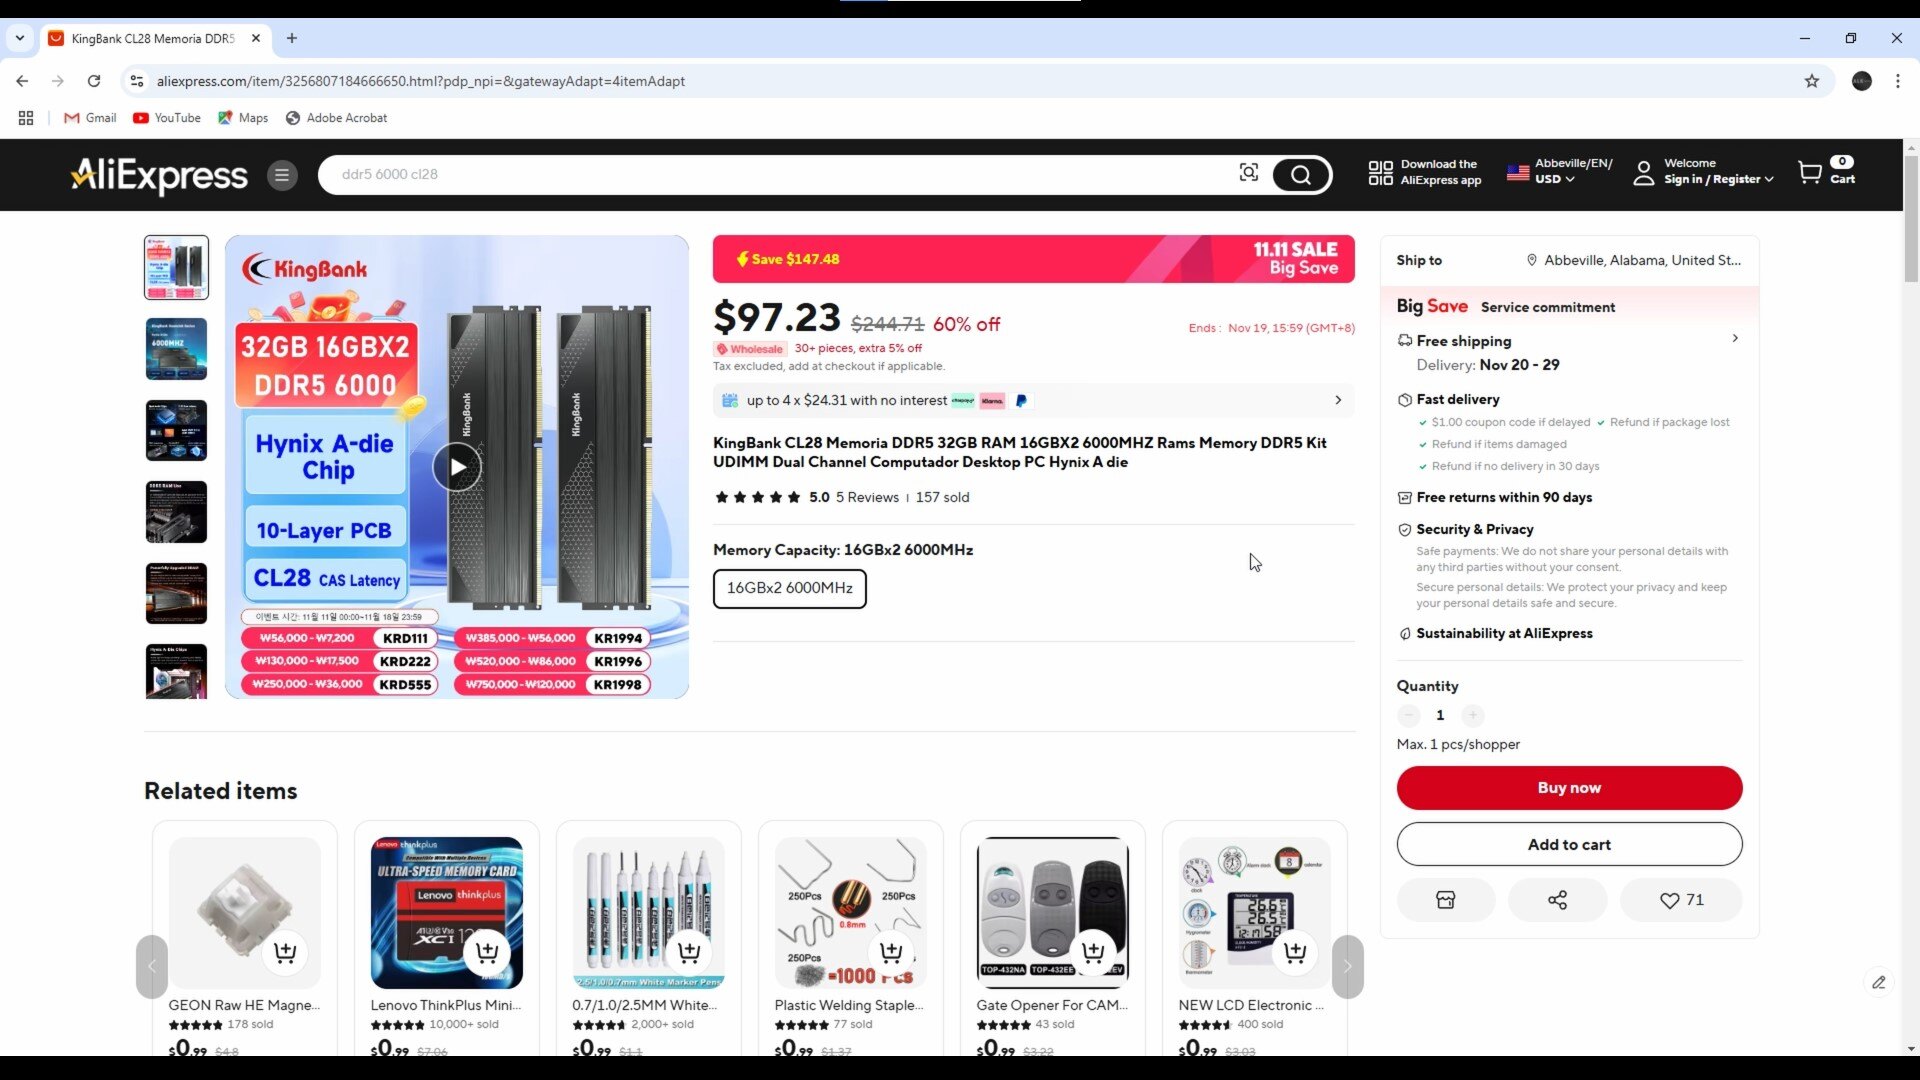Play the product video

coord(457,467)
